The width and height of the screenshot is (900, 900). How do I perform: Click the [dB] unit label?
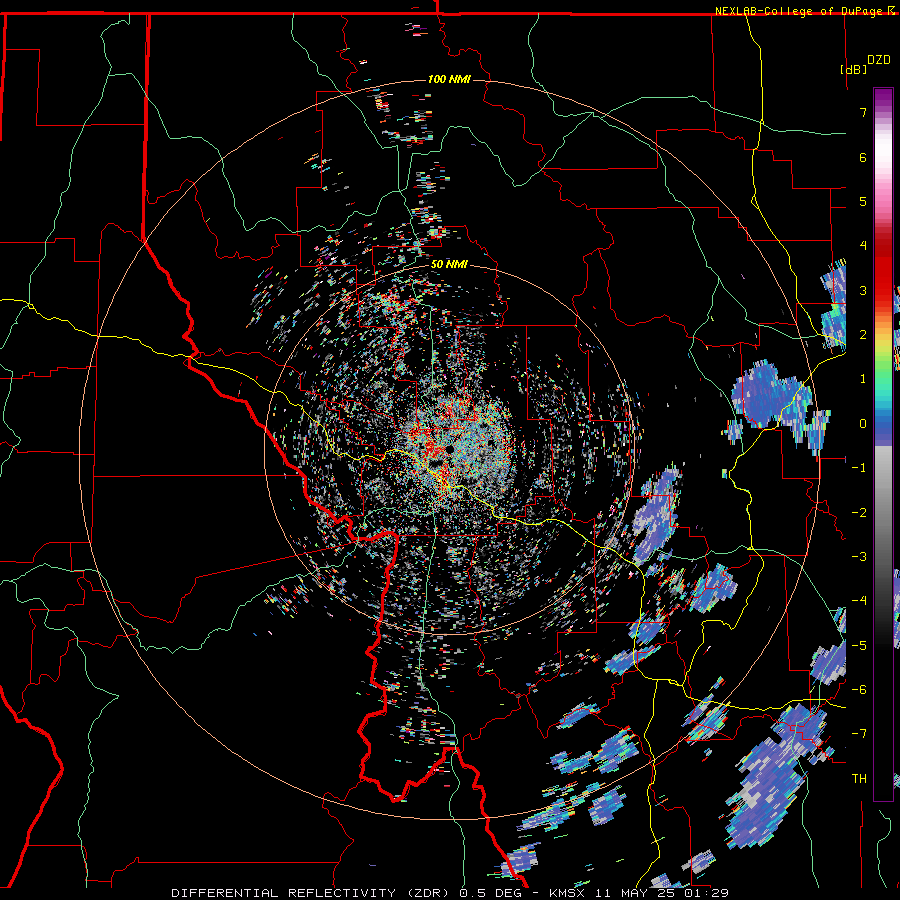(854, 69)
